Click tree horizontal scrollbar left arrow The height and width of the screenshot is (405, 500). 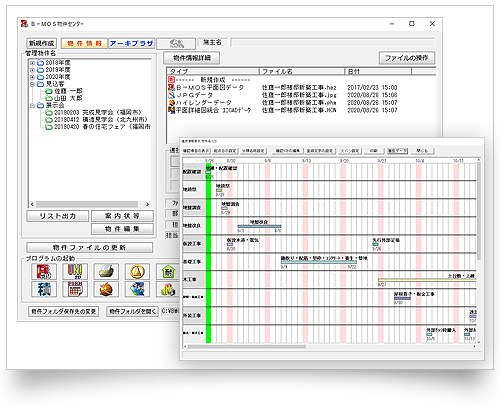coord(32,204)
